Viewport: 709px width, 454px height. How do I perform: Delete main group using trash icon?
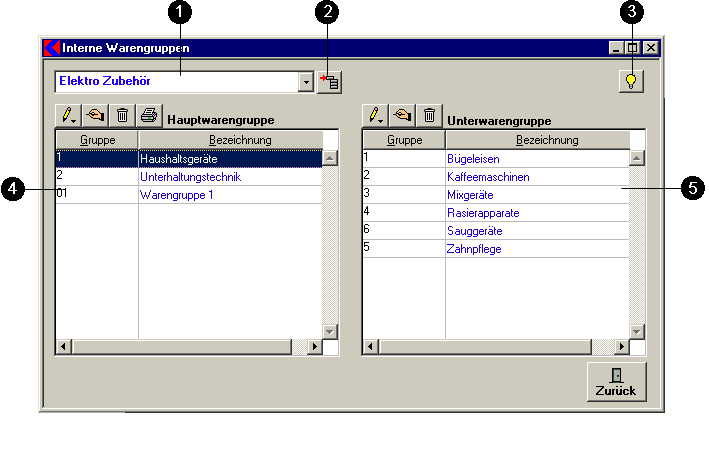122,116
